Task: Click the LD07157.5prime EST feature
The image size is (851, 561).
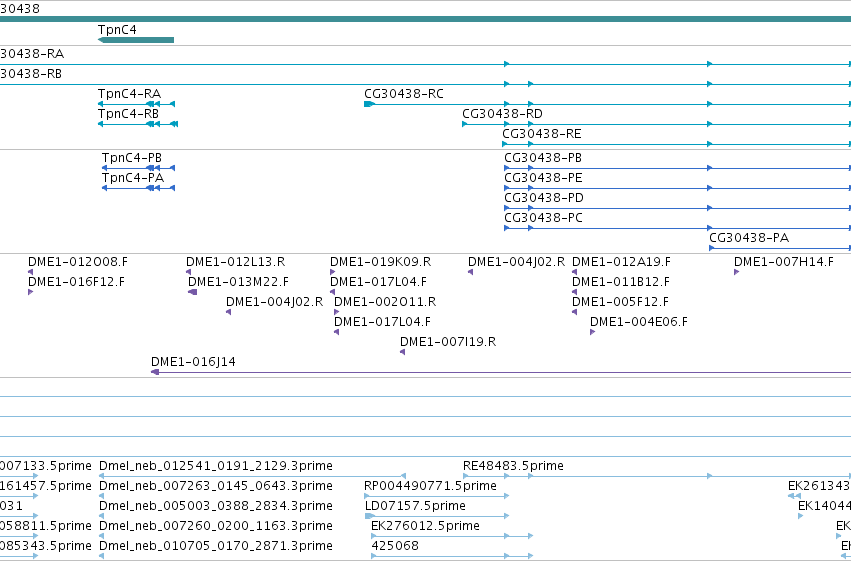Action: 437,516
